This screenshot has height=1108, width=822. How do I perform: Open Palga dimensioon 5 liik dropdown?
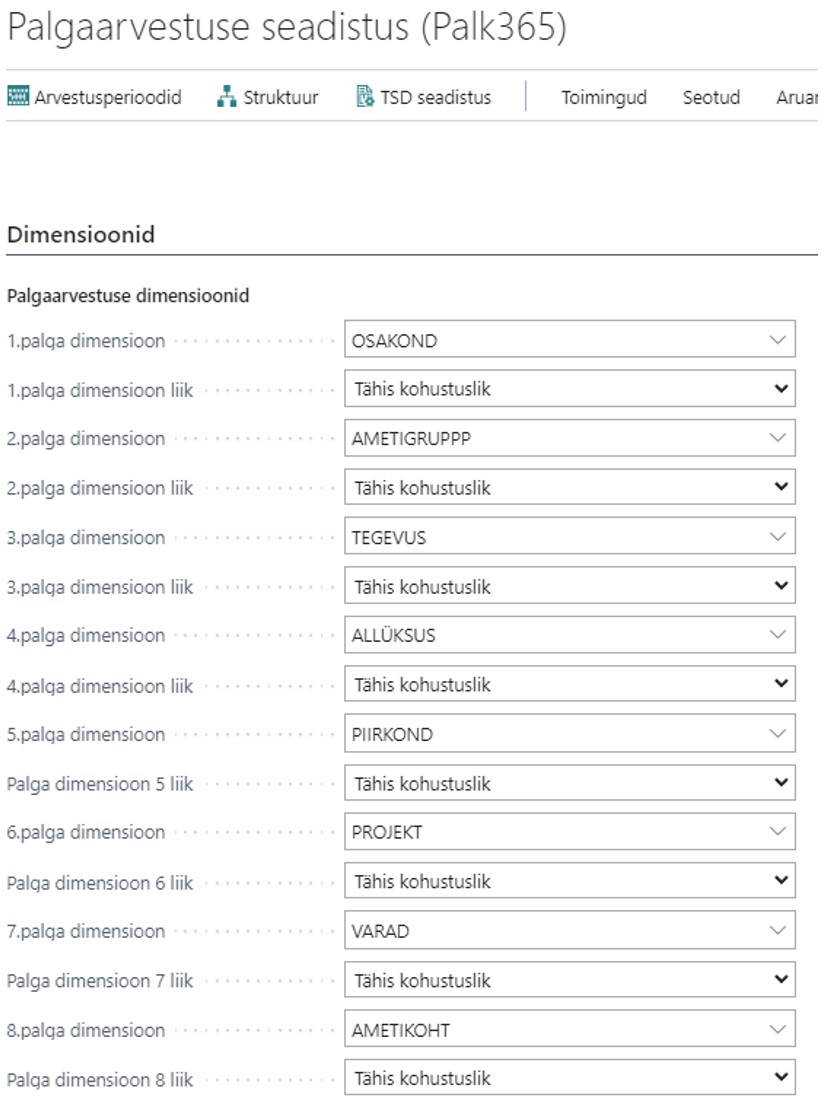(x=570, y=782)
